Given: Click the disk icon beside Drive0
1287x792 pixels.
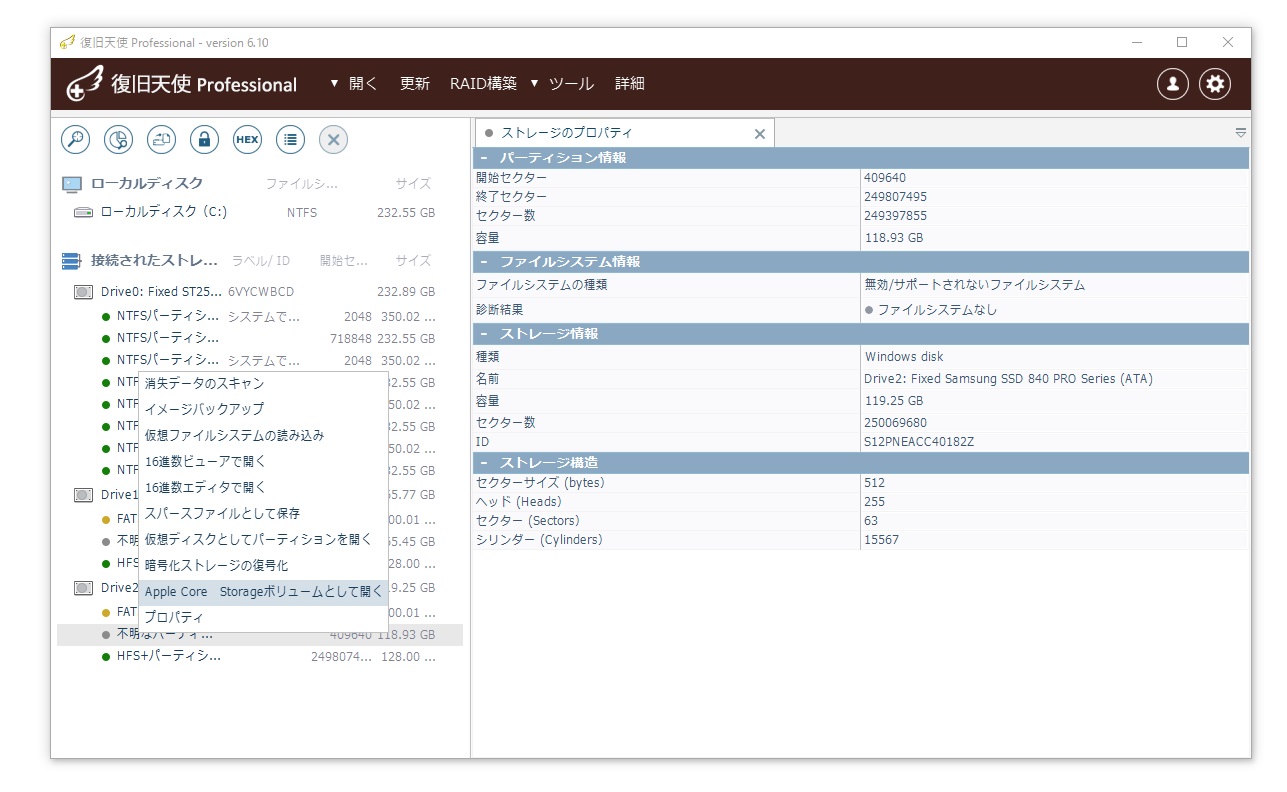Looking at the screenshot, I should click(x=84, y=292).
